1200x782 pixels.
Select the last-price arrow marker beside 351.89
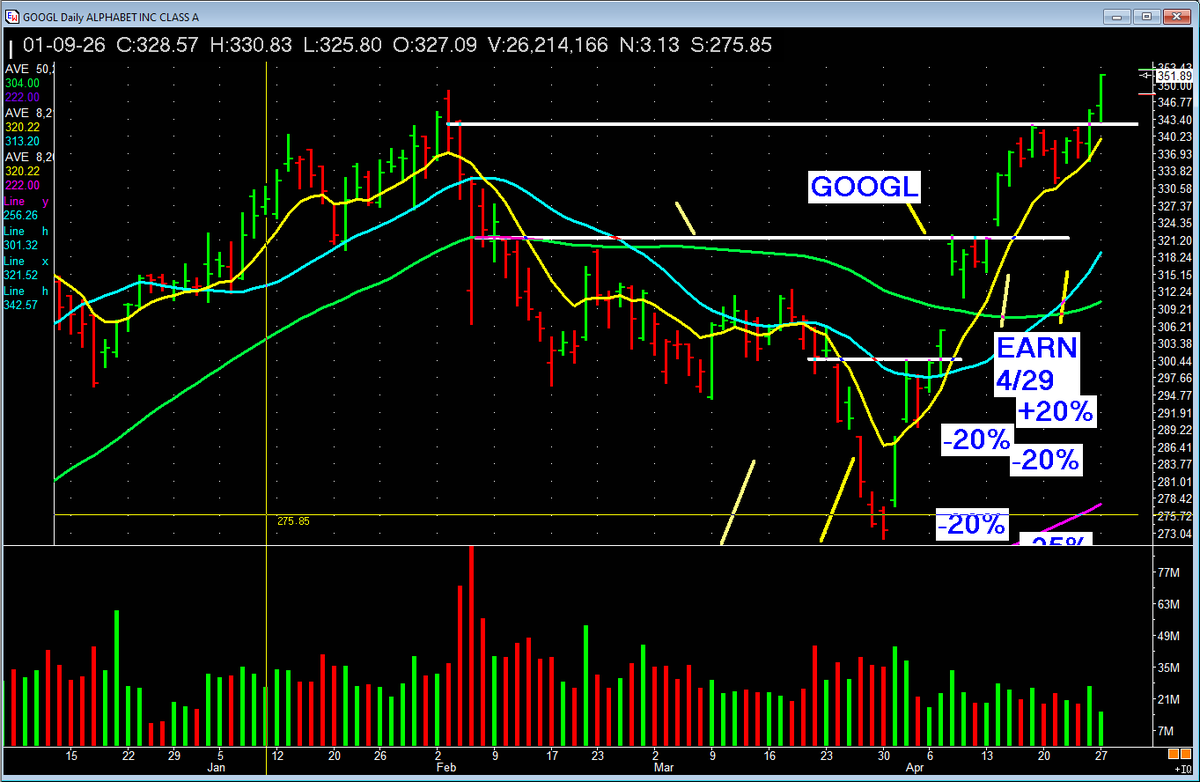pos(1144,74)
